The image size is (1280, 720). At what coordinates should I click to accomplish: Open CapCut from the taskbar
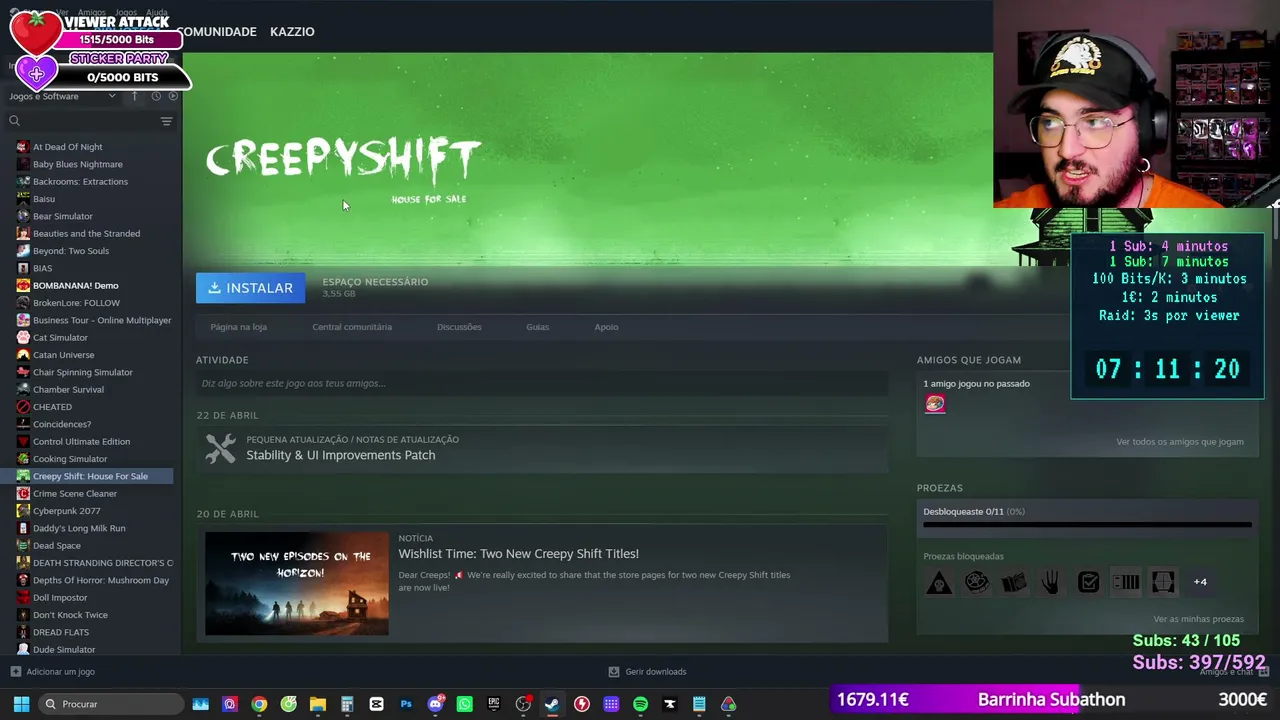(376, 704)
